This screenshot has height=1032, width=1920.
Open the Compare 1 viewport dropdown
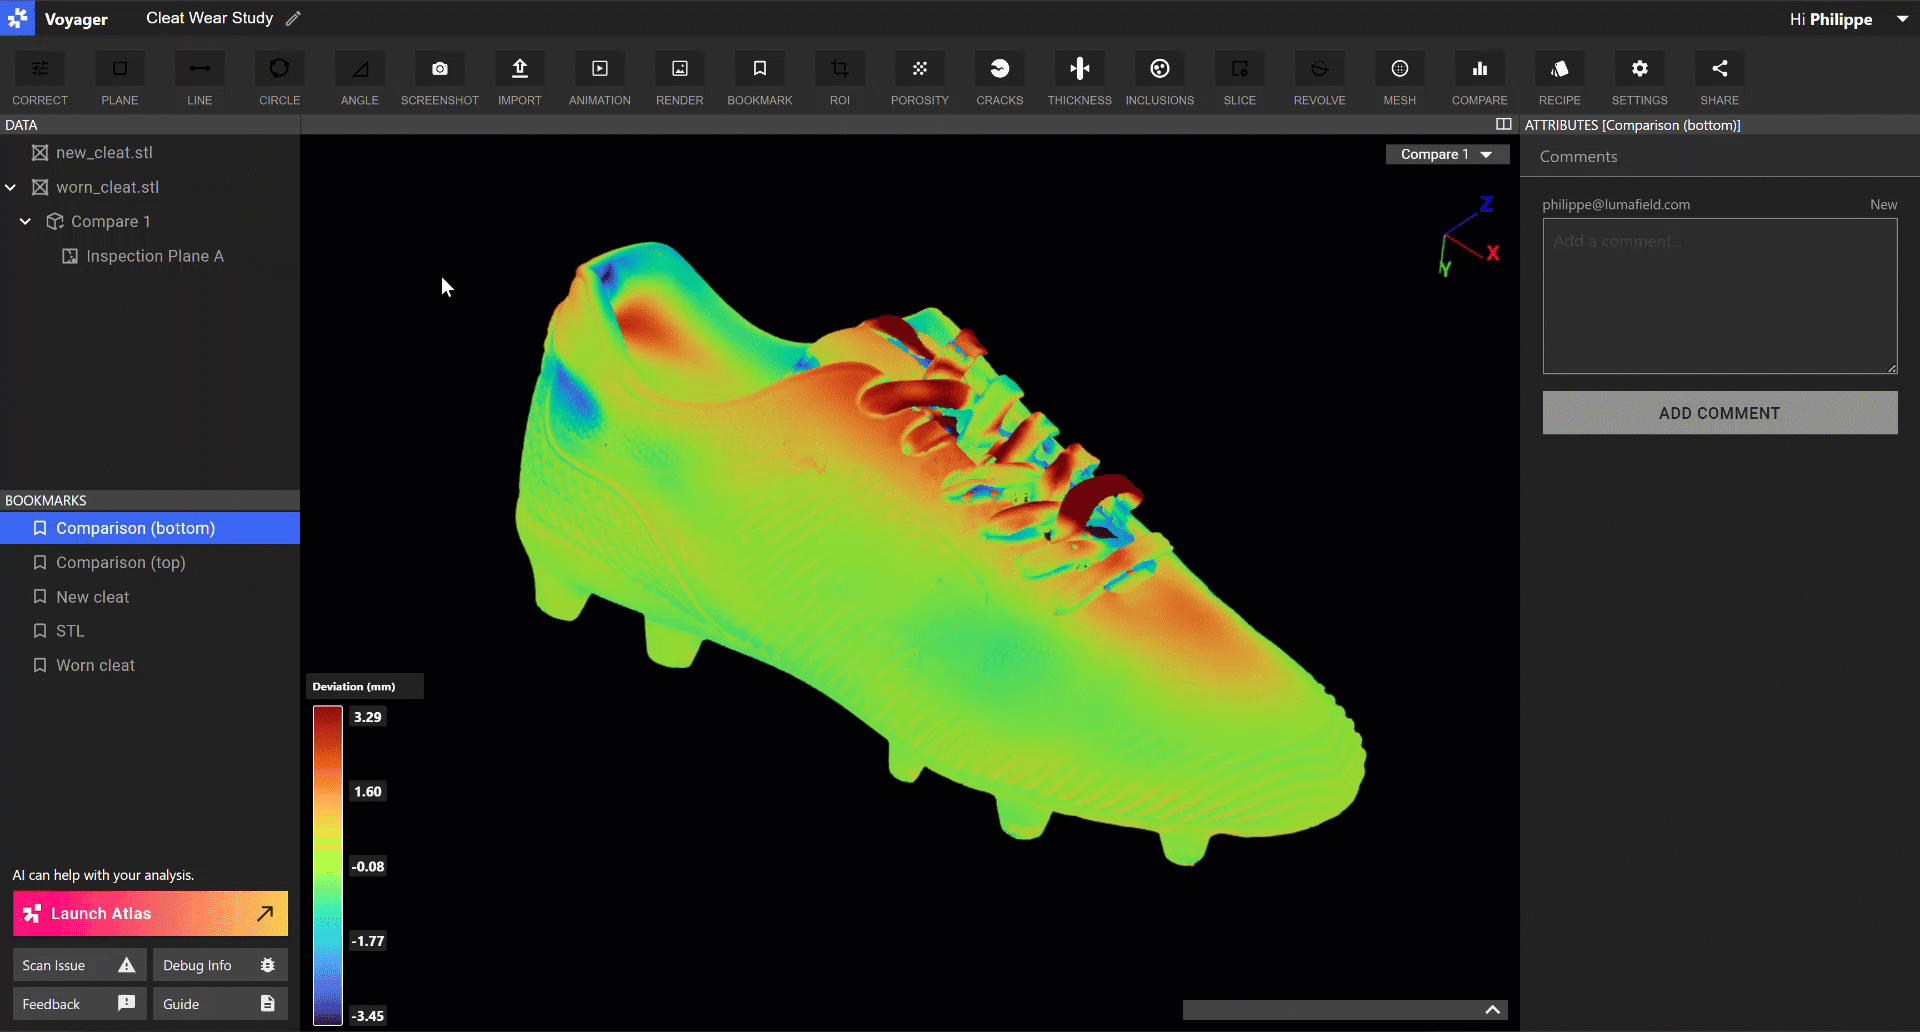1446,154
